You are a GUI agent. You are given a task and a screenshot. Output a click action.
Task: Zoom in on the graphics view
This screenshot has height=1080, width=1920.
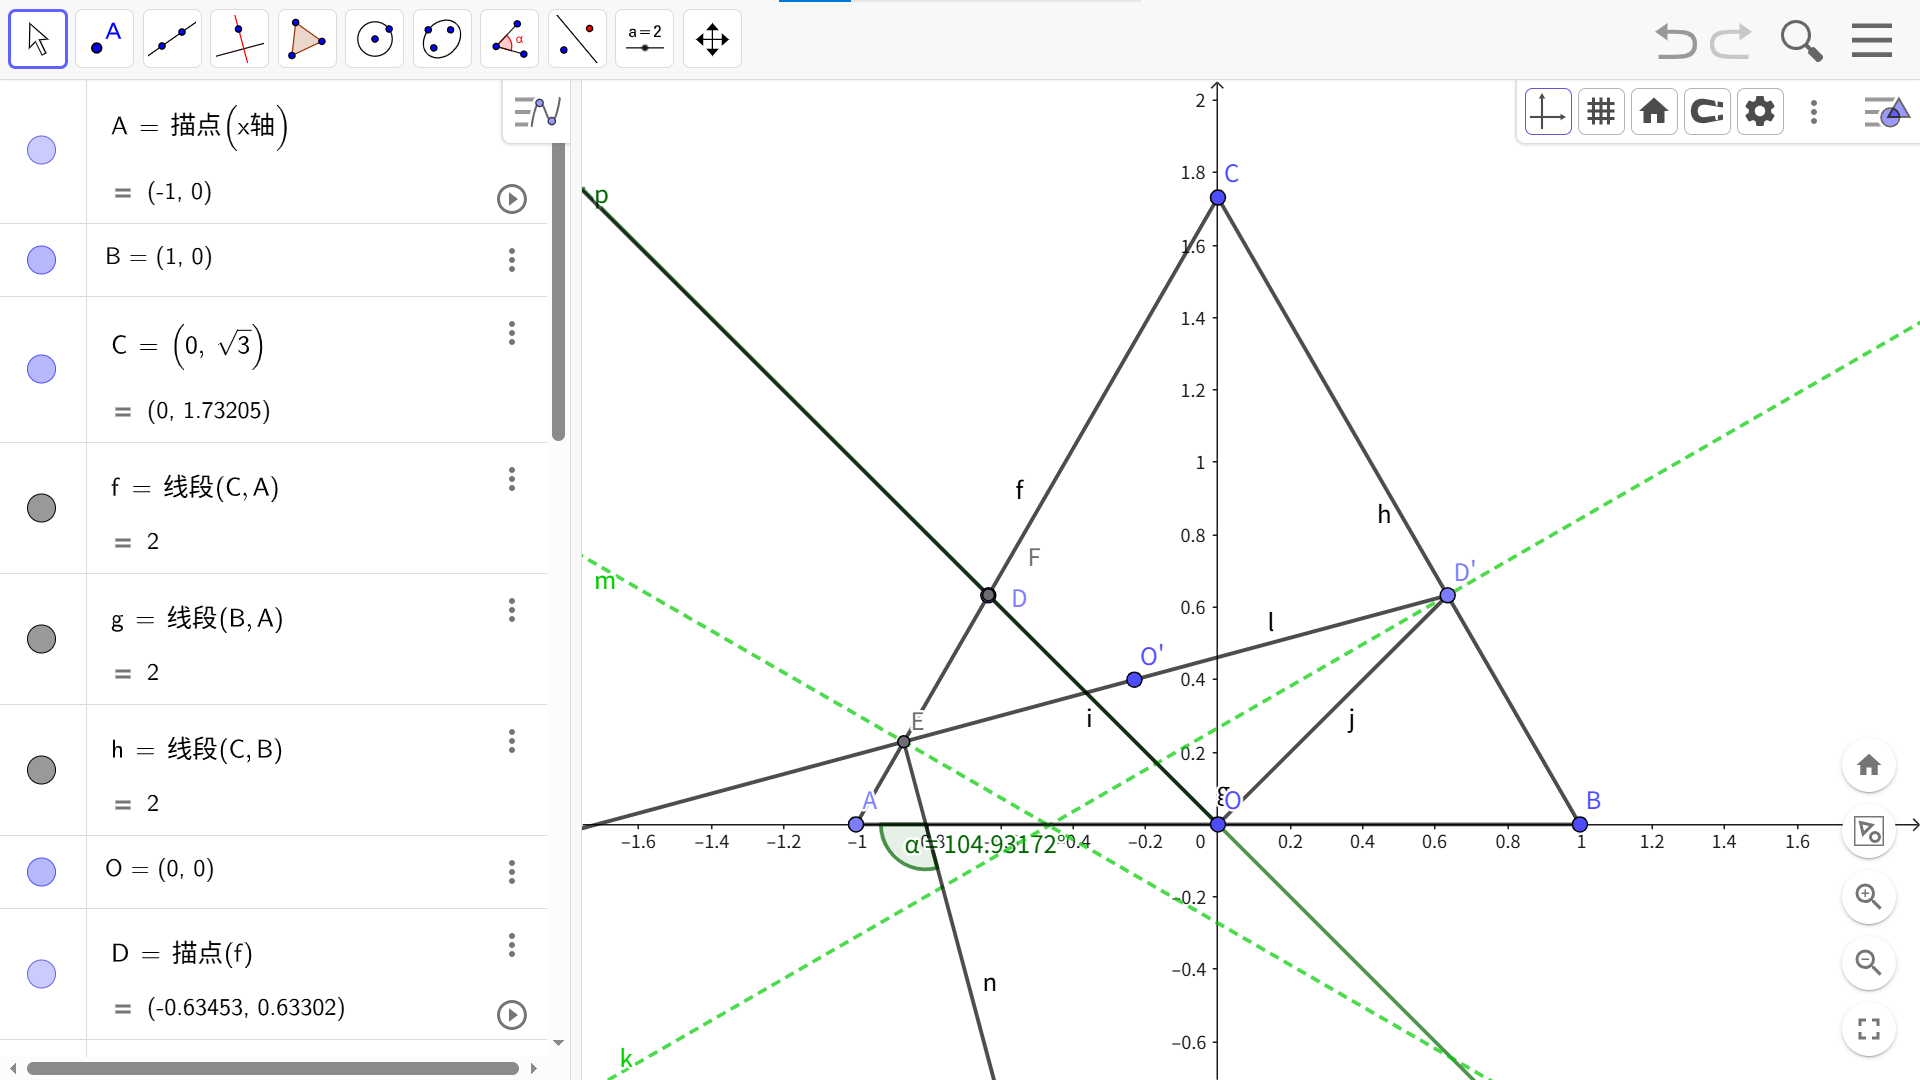point(1869,897)
